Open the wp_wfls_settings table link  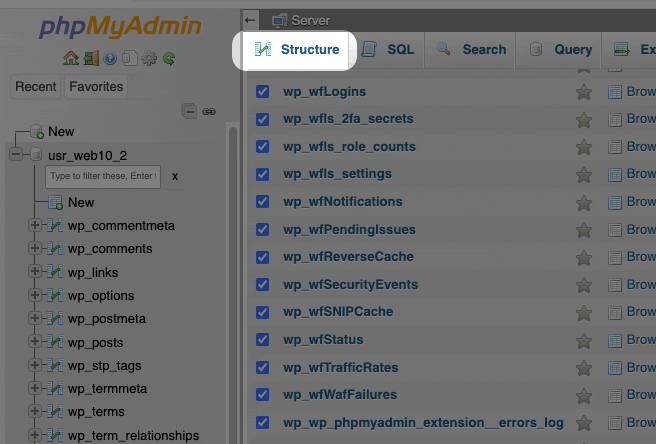point(337,174)
